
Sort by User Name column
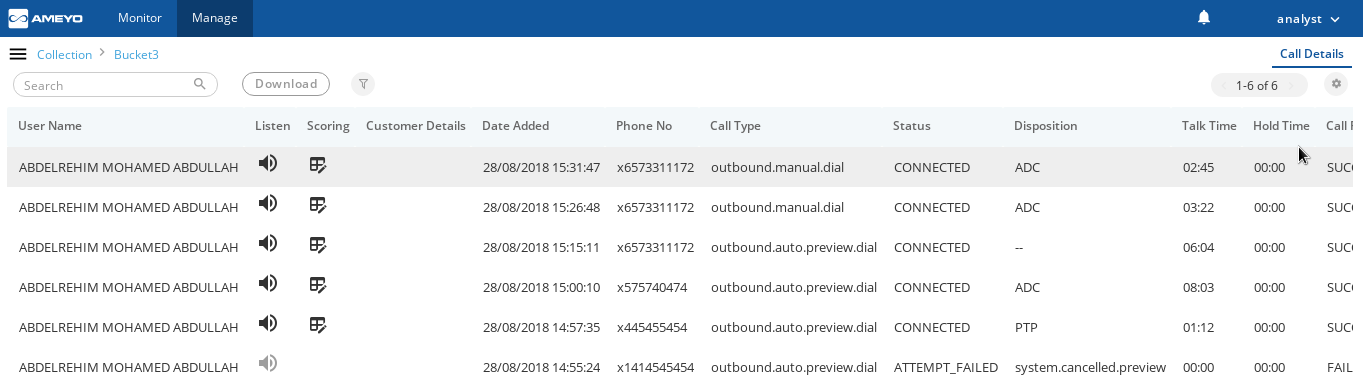click(50, 126)
